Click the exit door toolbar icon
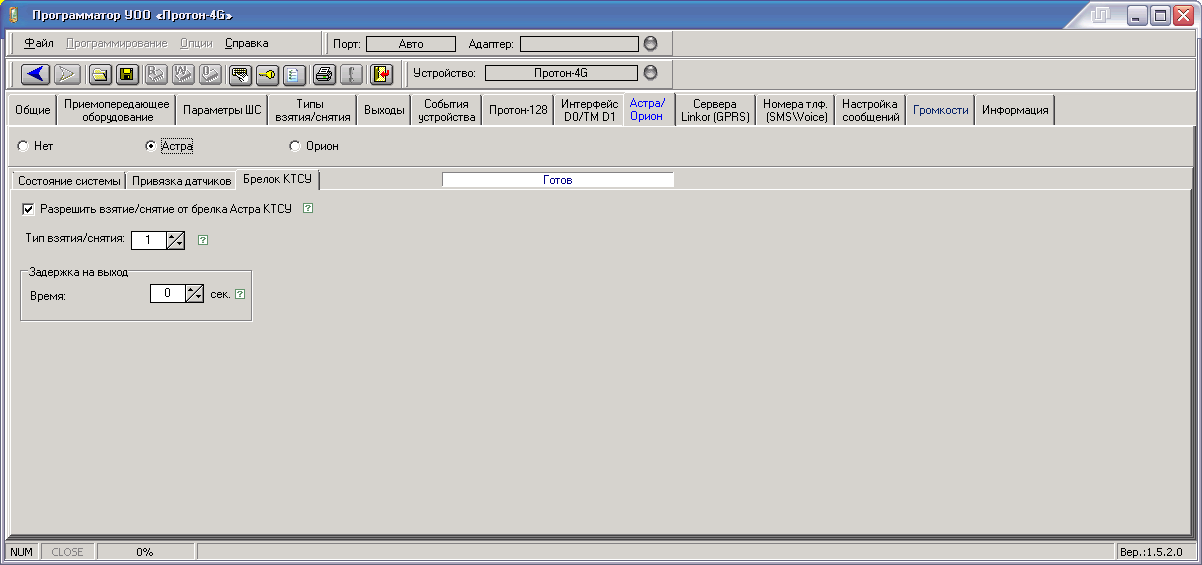The height and width of the screenshot is (565, 1202). click(x=382, y=74)
